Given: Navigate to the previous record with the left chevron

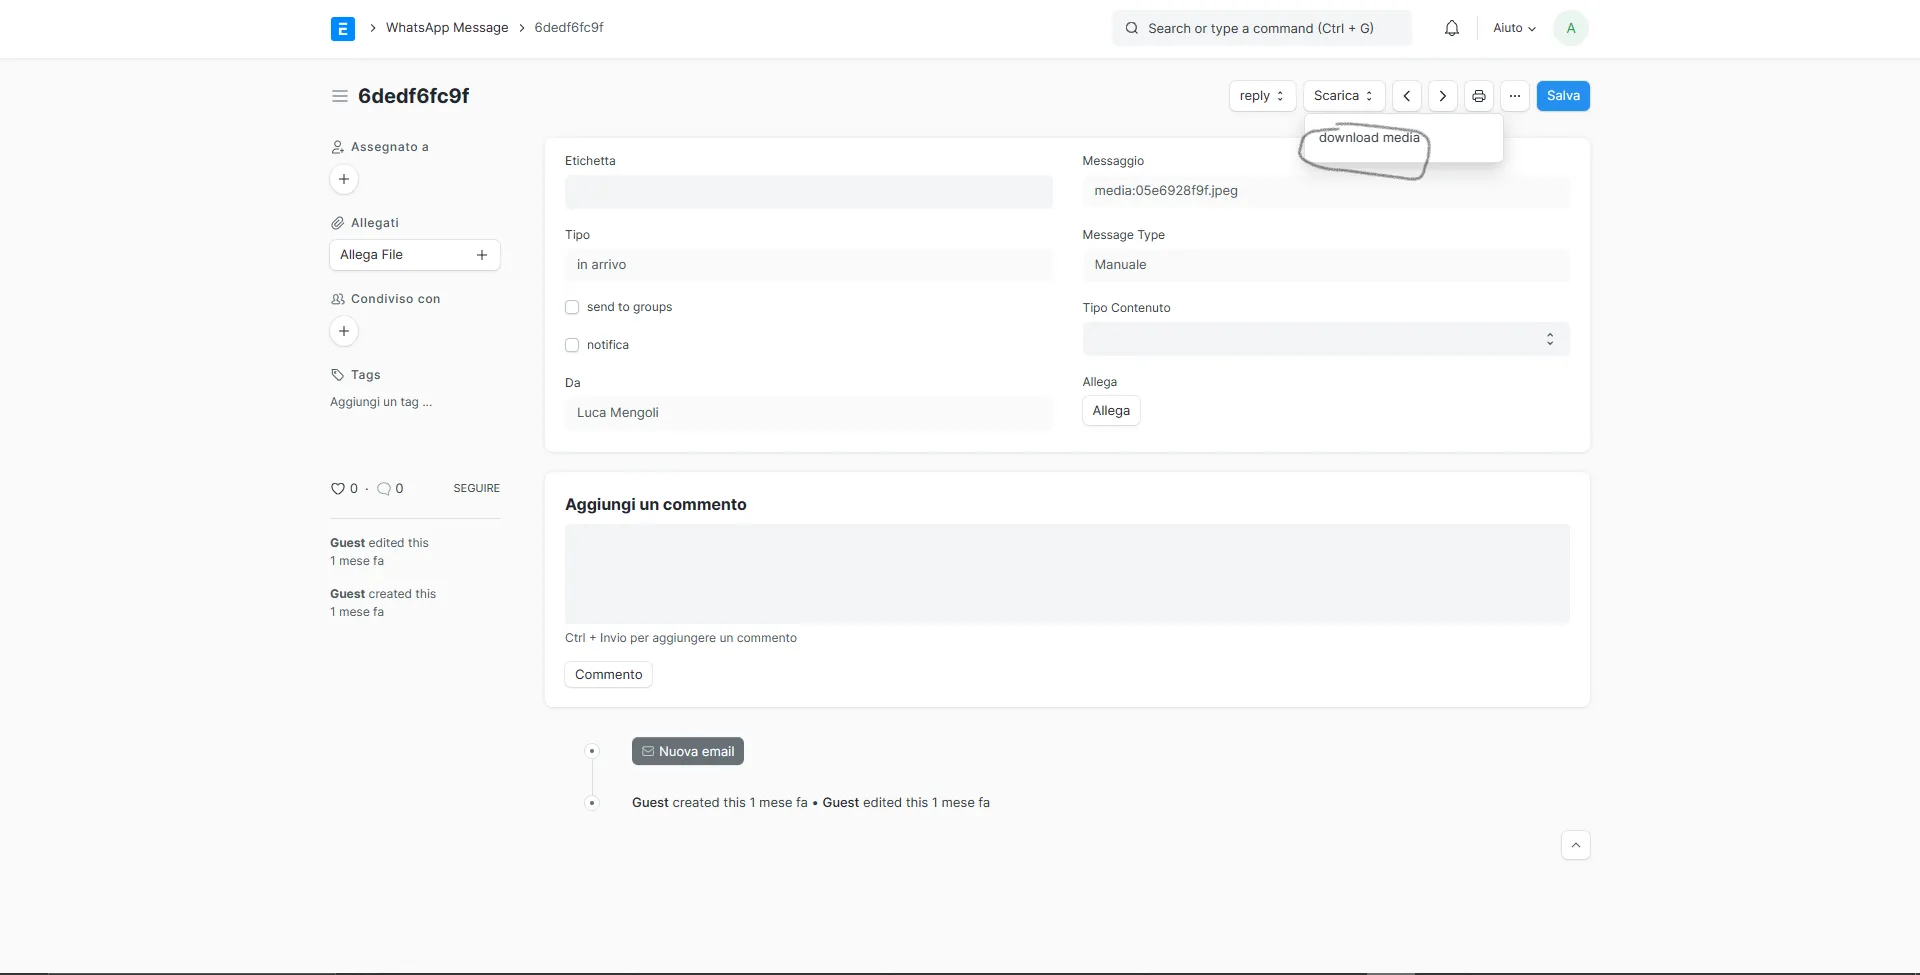Looking at the screenshot, I should [x=1406, y=95].
